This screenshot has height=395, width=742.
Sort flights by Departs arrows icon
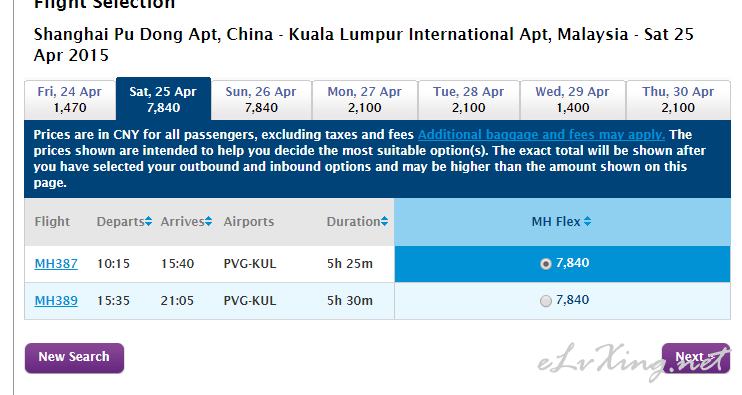point(149,221)
